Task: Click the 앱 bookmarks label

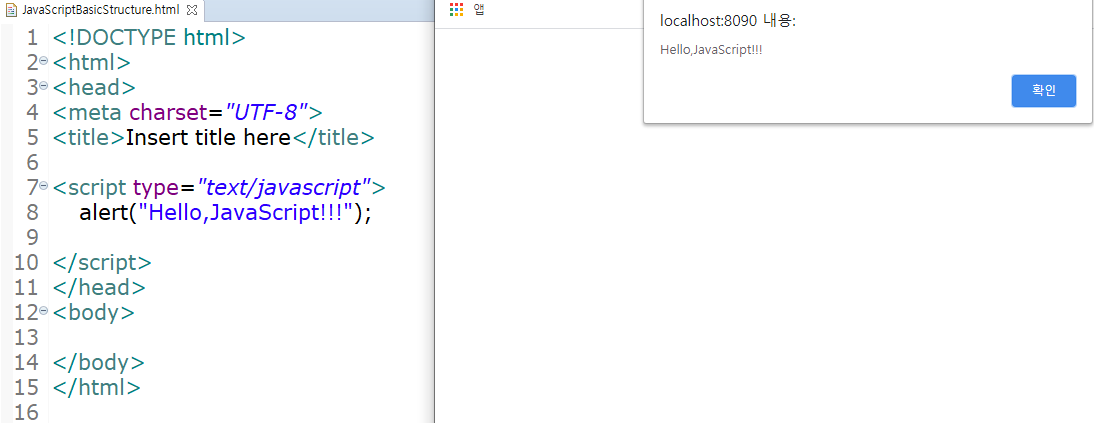Action: coord(479,10)
